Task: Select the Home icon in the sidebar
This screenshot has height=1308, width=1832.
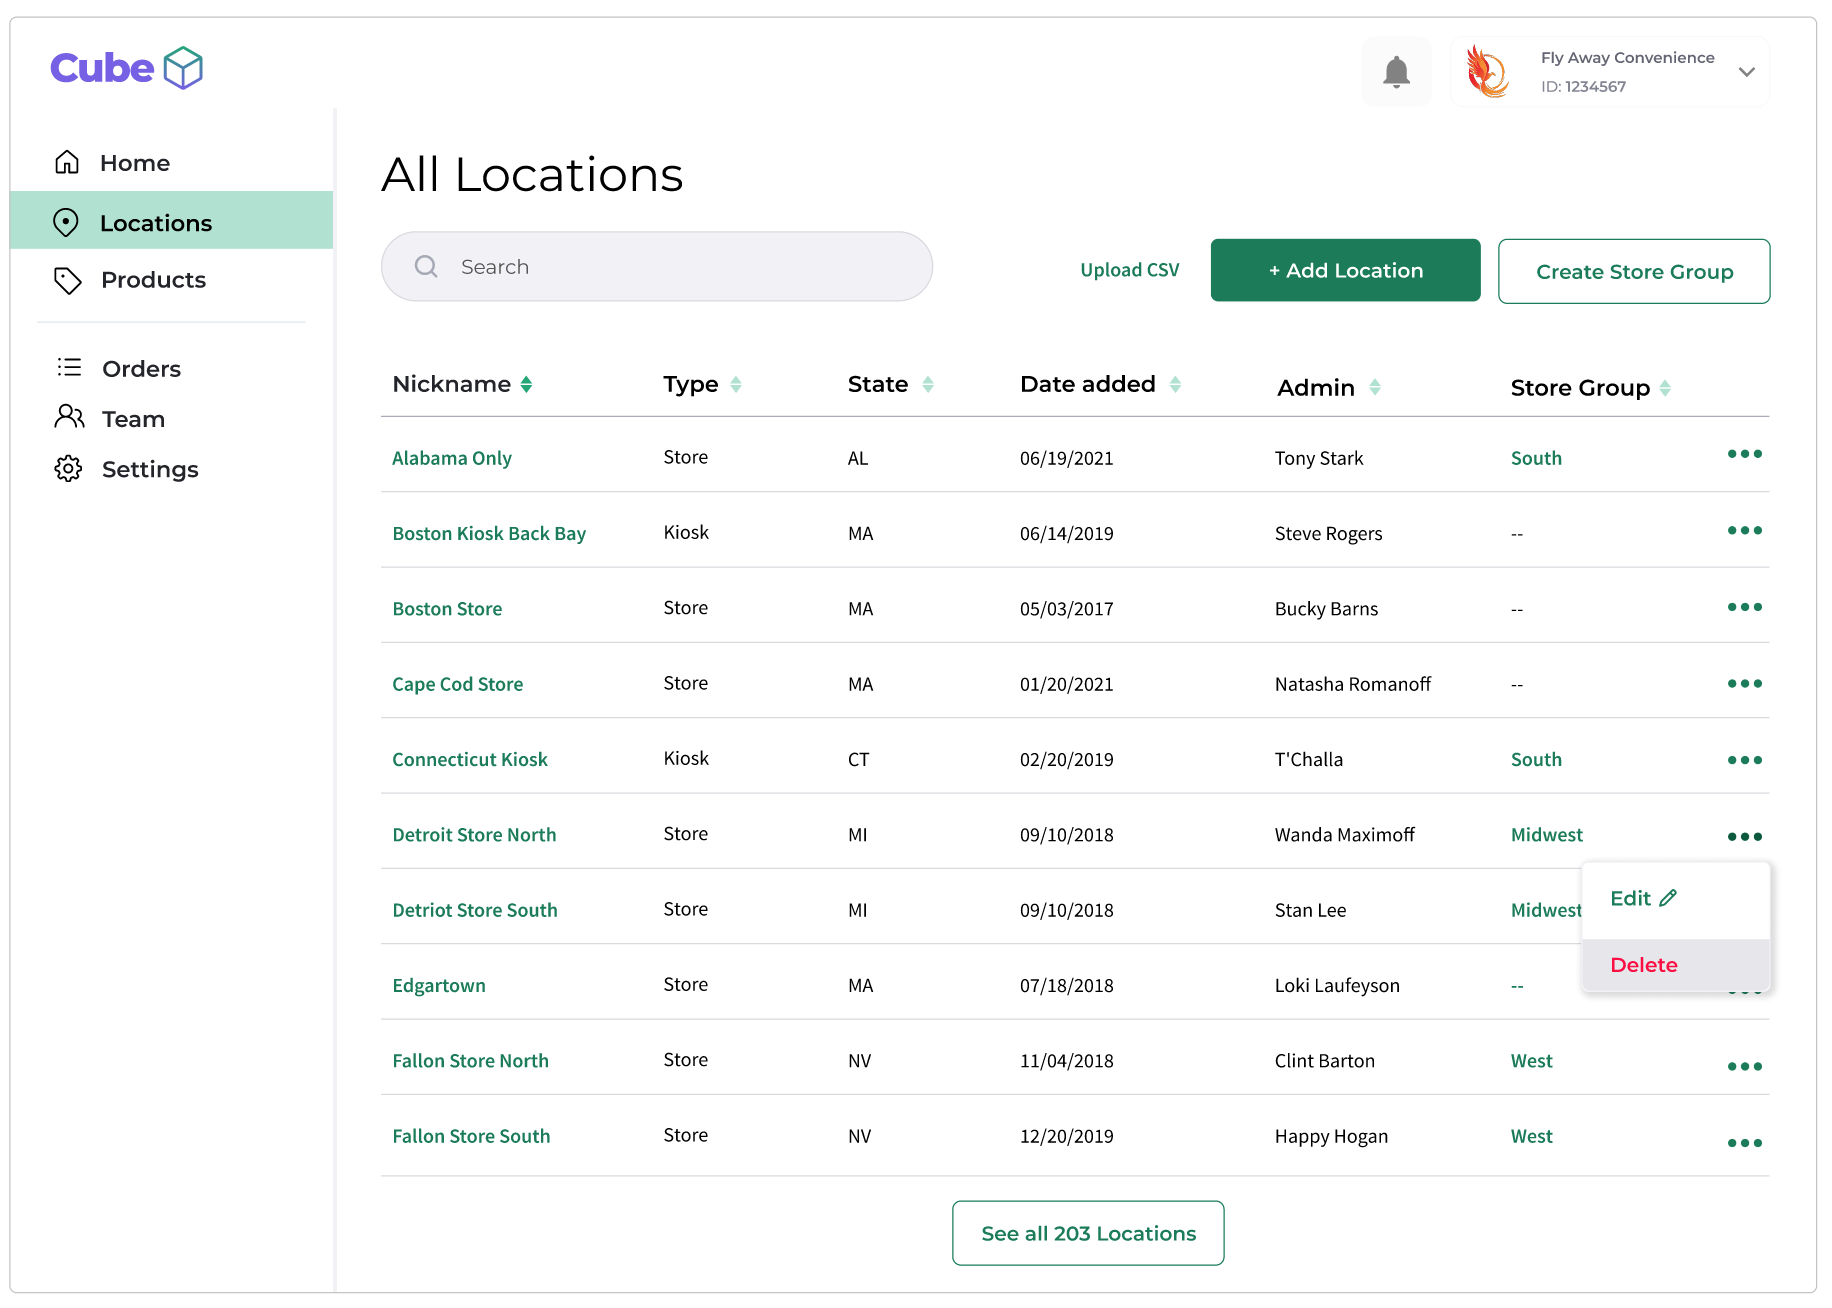Action: [x=66, y=161]
